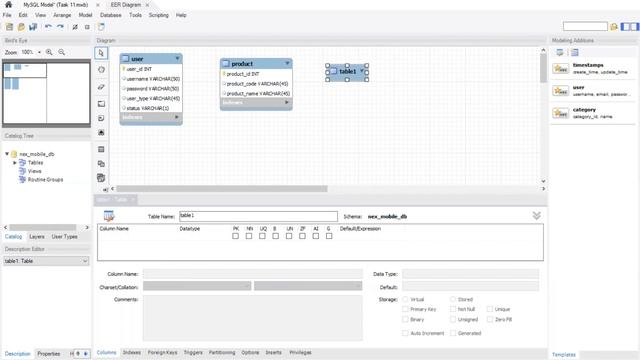Collapse the nex_mobile_db schema node
640x360 pixels.
[x=7, y=154]
